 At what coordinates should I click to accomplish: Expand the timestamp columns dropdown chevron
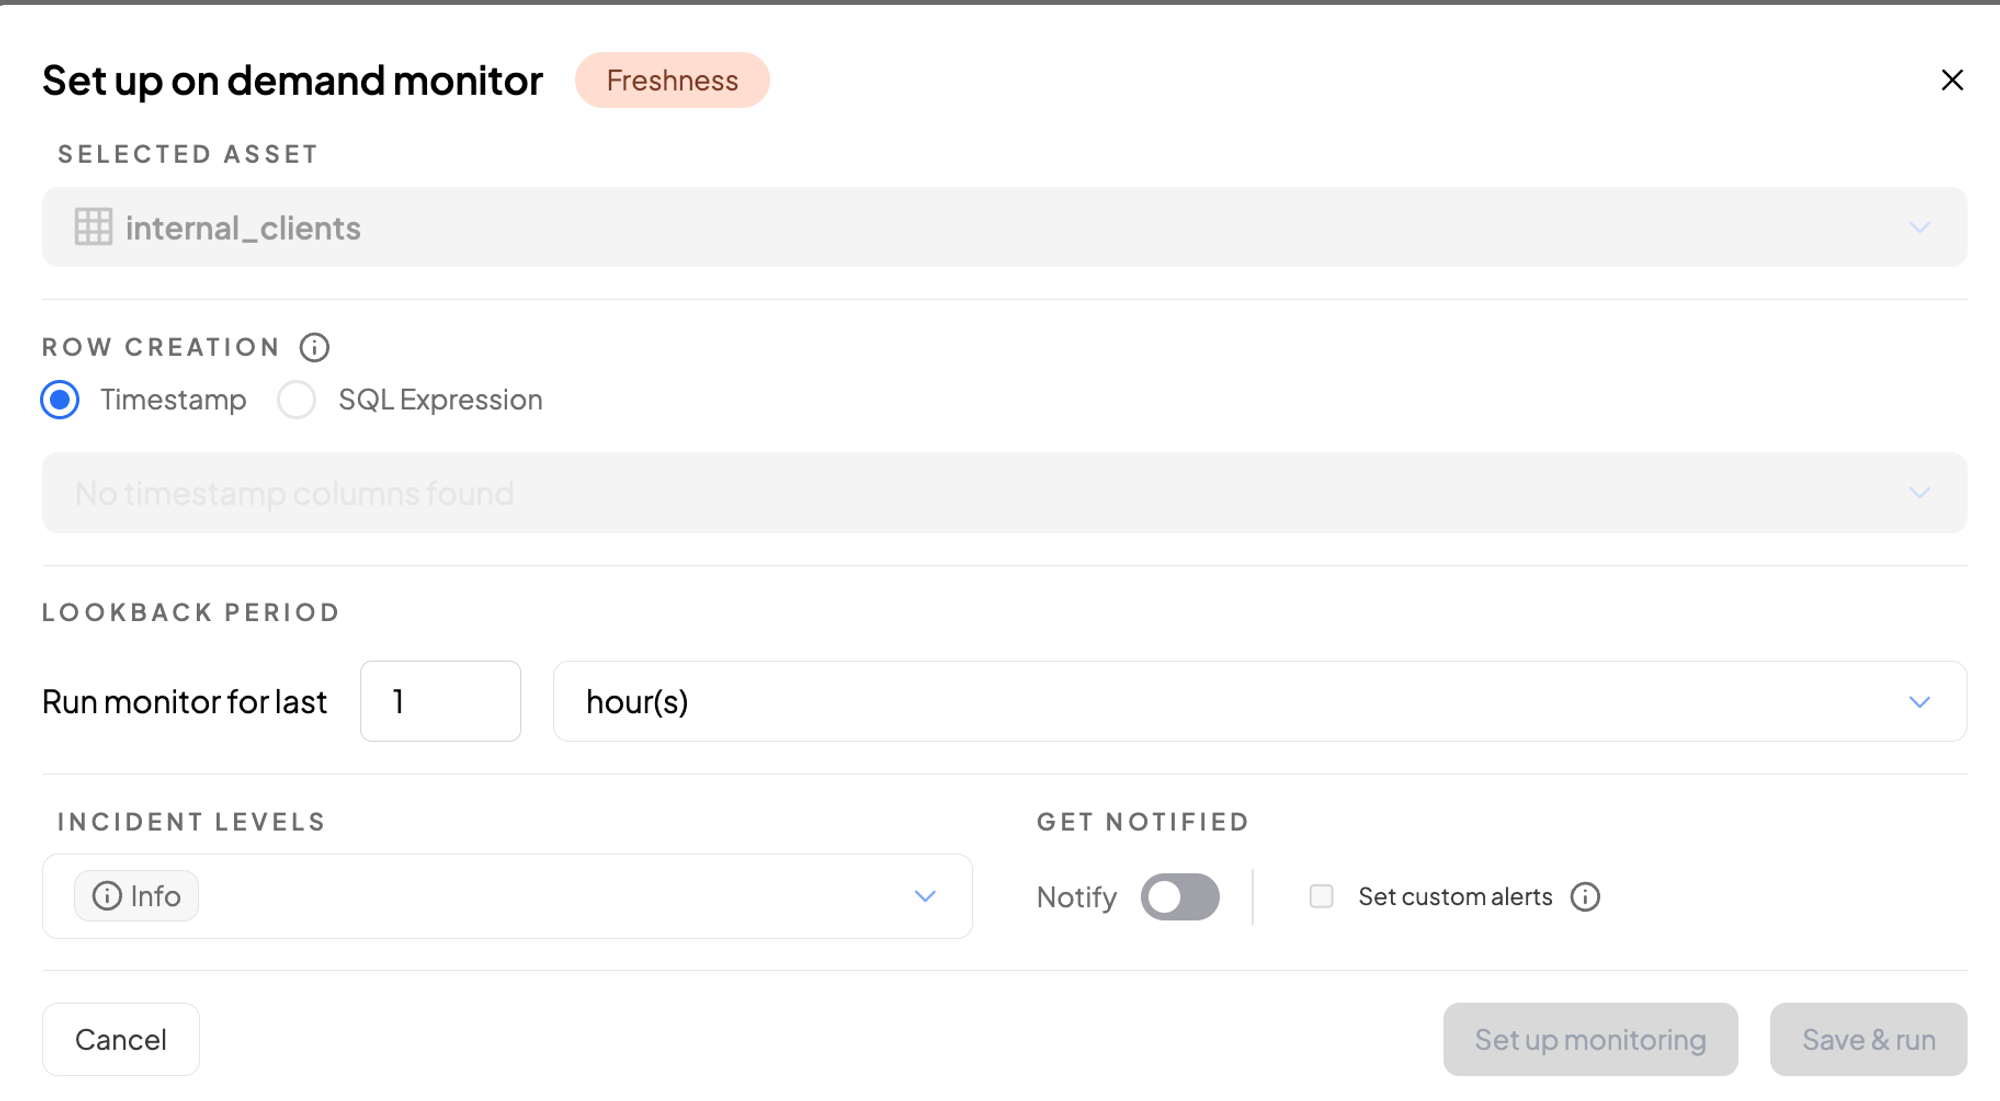tap(1919, 493)
